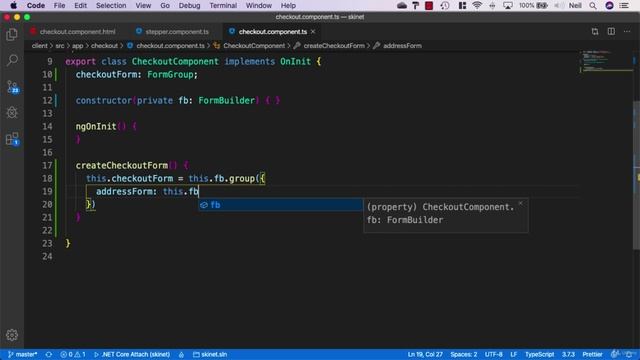Change language mode from TypeScript
The height and width of the screenshot is (360, 640).
tap(539, 354)
